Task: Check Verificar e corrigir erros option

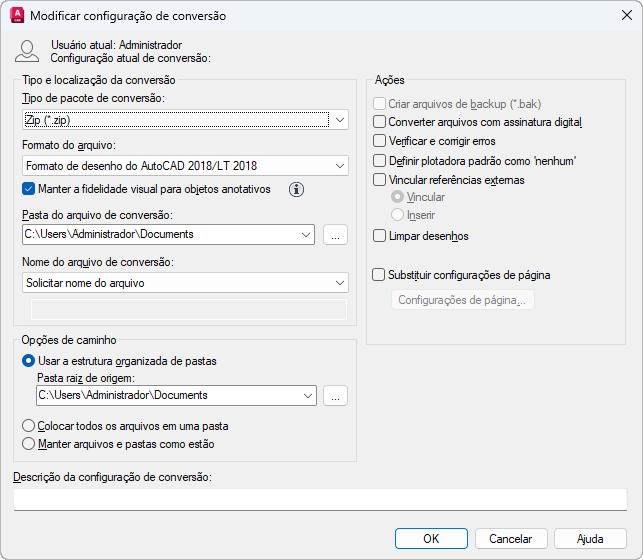Action: point(379,141)
